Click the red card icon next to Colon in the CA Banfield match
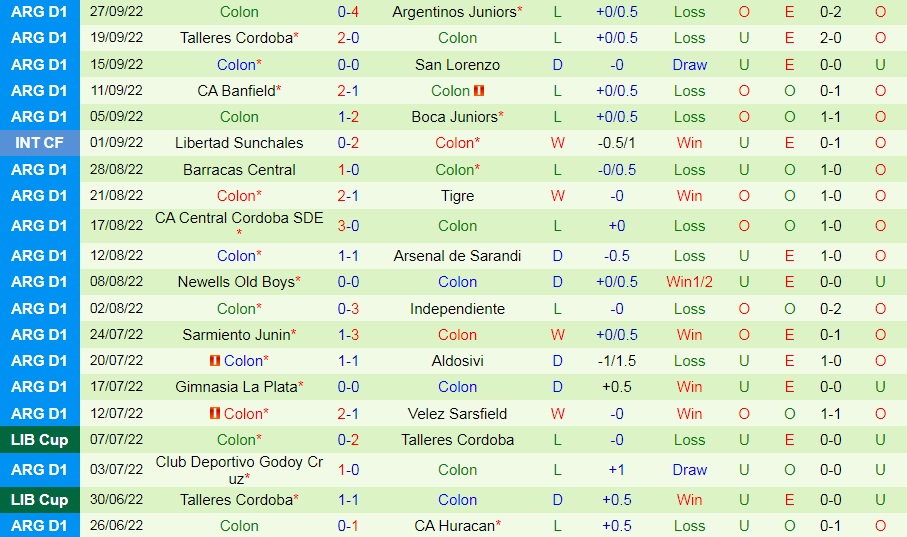 tap(479, 91)
